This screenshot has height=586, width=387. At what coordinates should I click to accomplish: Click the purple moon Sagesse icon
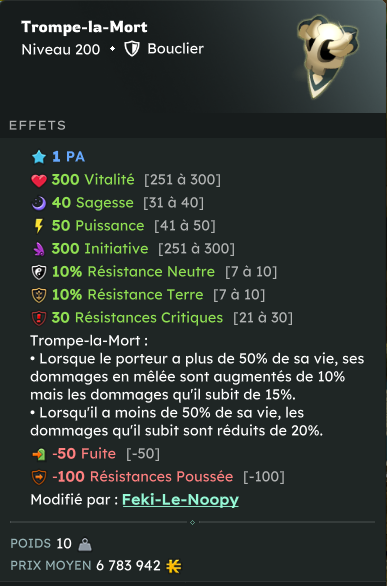point(39,203)
